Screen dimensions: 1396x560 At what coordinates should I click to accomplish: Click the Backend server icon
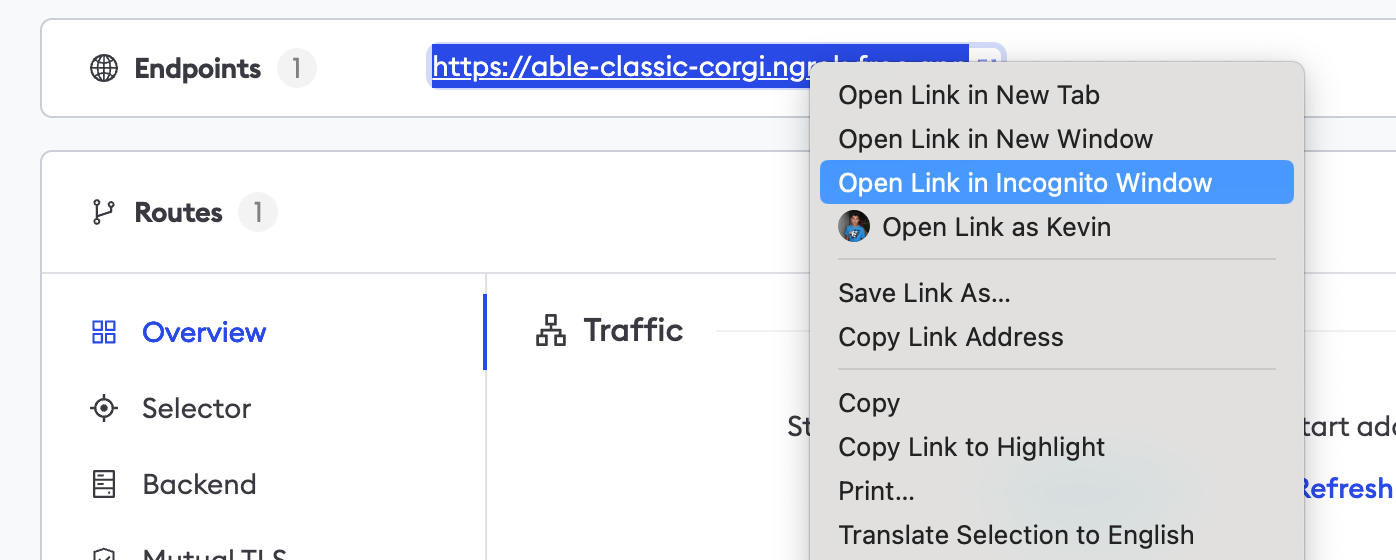104,484
